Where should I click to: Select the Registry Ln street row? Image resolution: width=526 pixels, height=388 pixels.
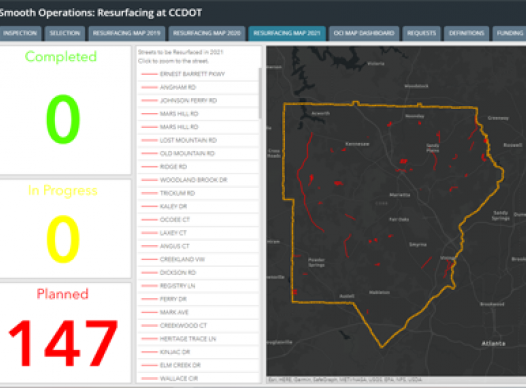tap(198, 286)
